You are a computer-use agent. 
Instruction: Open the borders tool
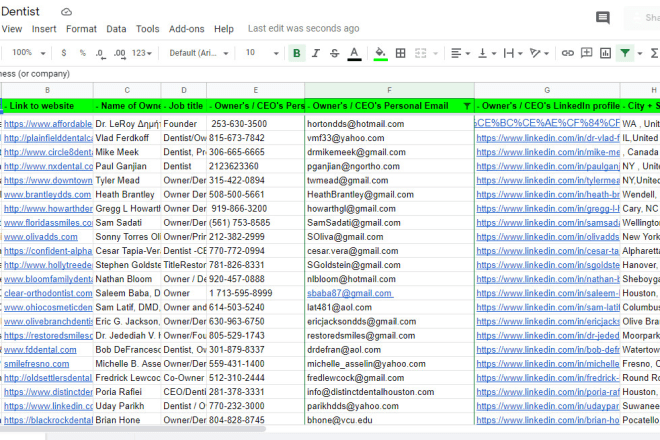click(400, 53)
